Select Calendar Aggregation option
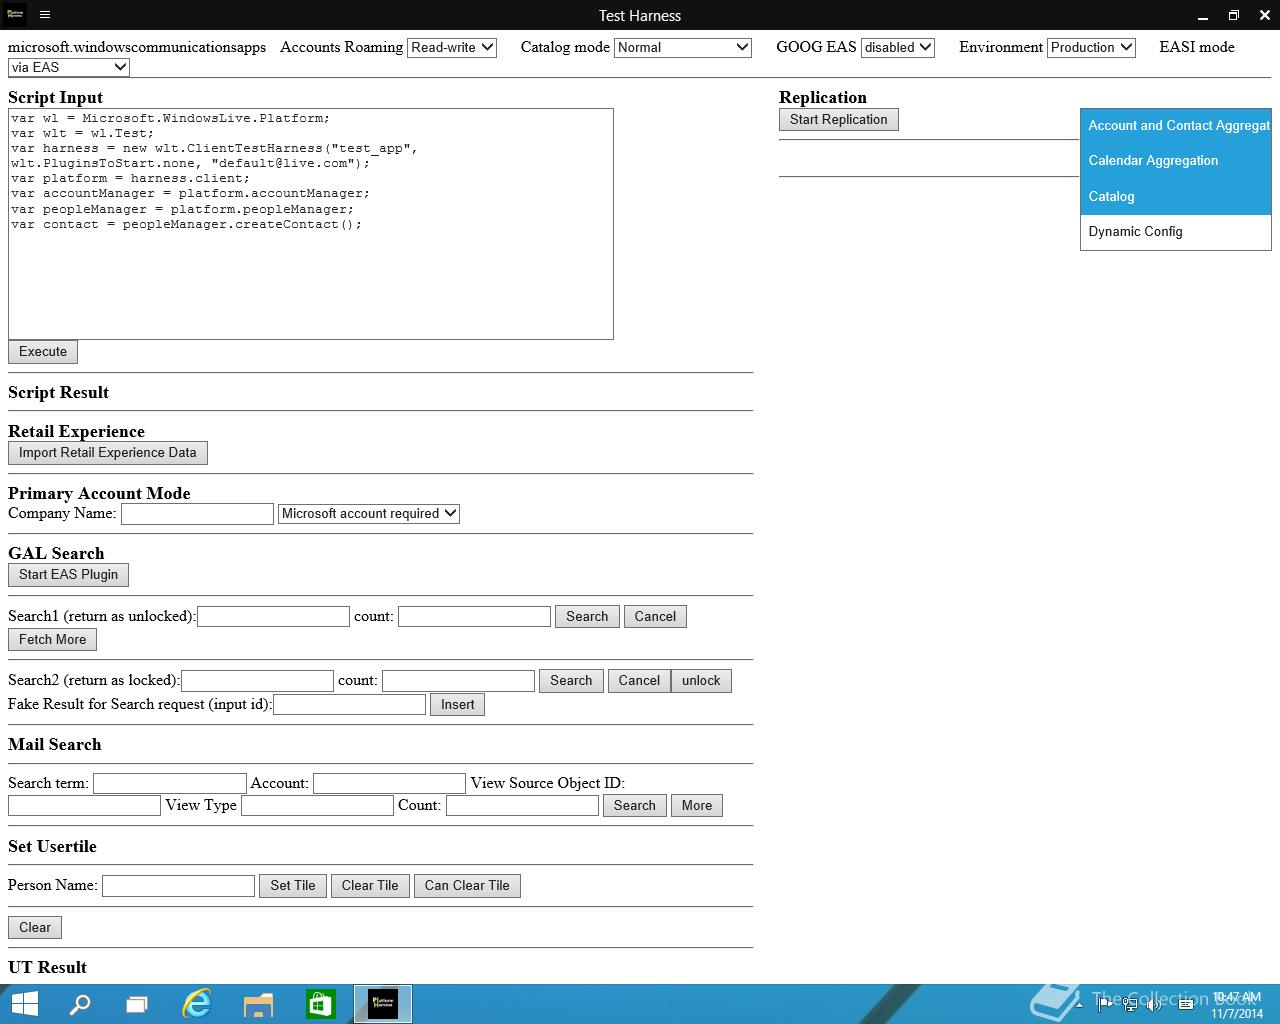Viewport: 1280px width, 1024px height. [1176, 161]
